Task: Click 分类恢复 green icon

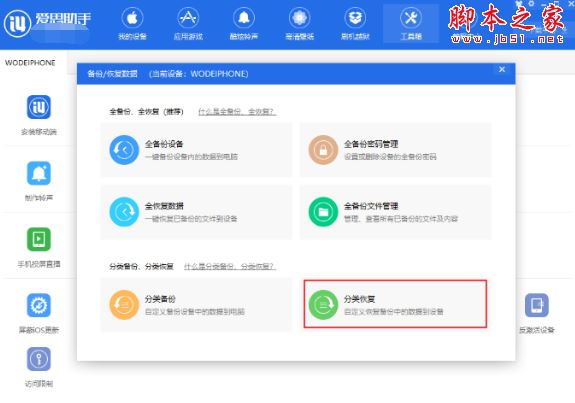Action: pos(323,305)
